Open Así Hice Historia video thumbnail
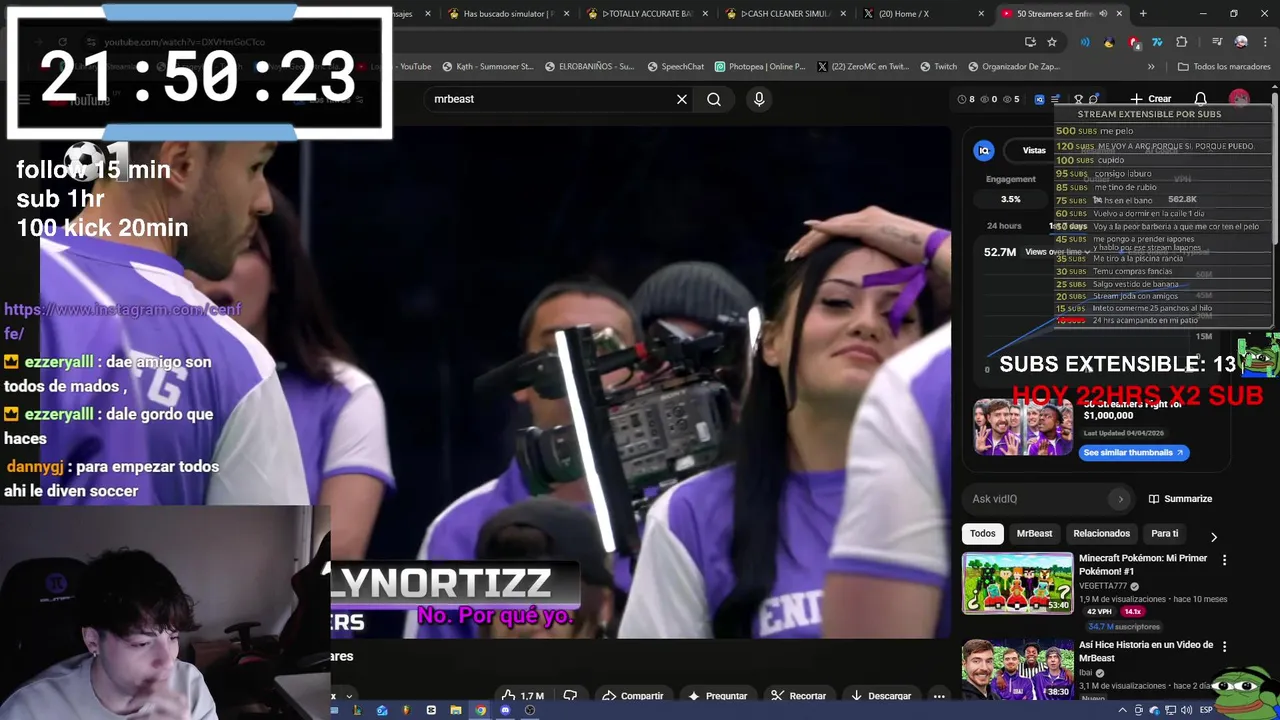The height and width of the screenshot is (720, 1280). click(1018, 670)
